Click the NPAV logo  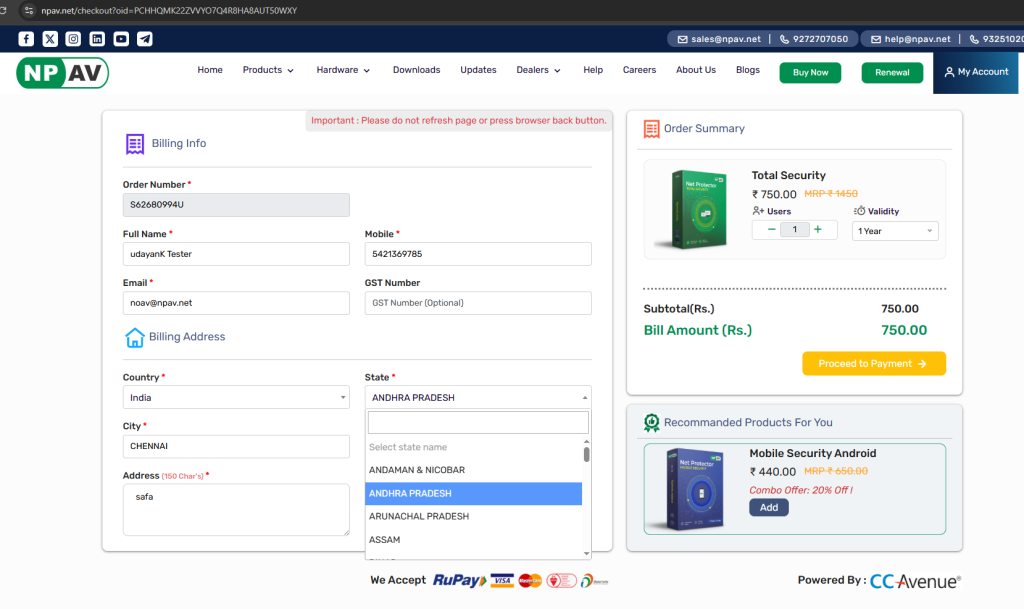point(62,72)
